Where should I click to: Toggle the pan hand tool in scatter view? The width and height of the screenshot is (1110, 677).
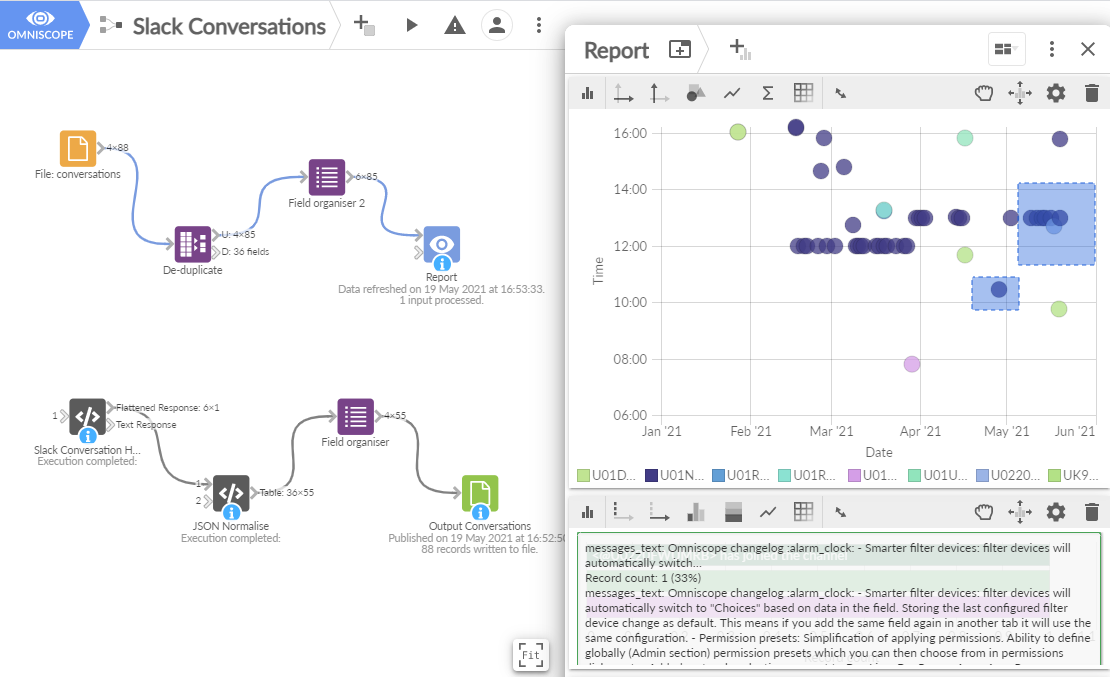tap(984, 93)
